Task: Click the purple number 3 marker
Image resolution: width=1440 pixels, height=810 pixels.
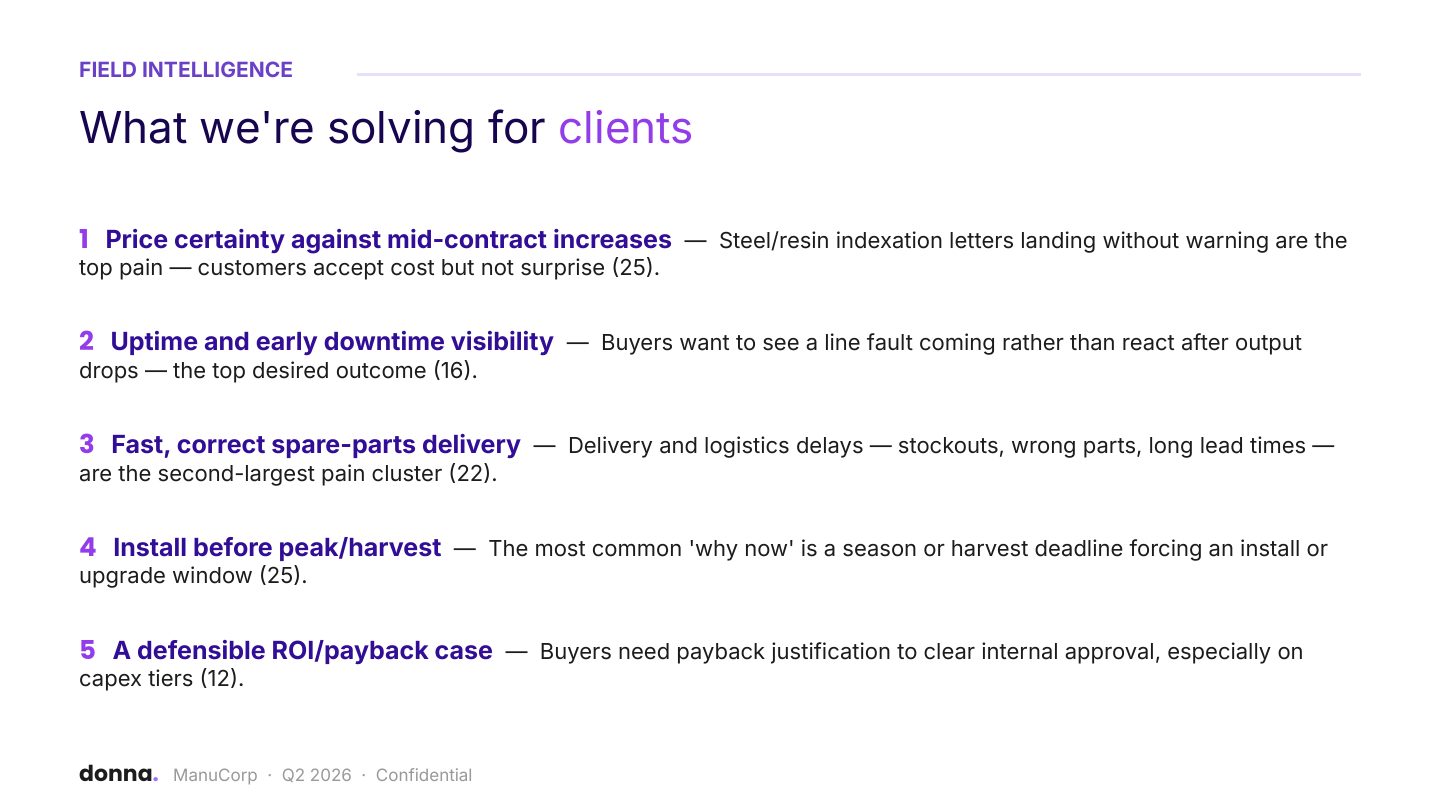Action: coord(86,445)
